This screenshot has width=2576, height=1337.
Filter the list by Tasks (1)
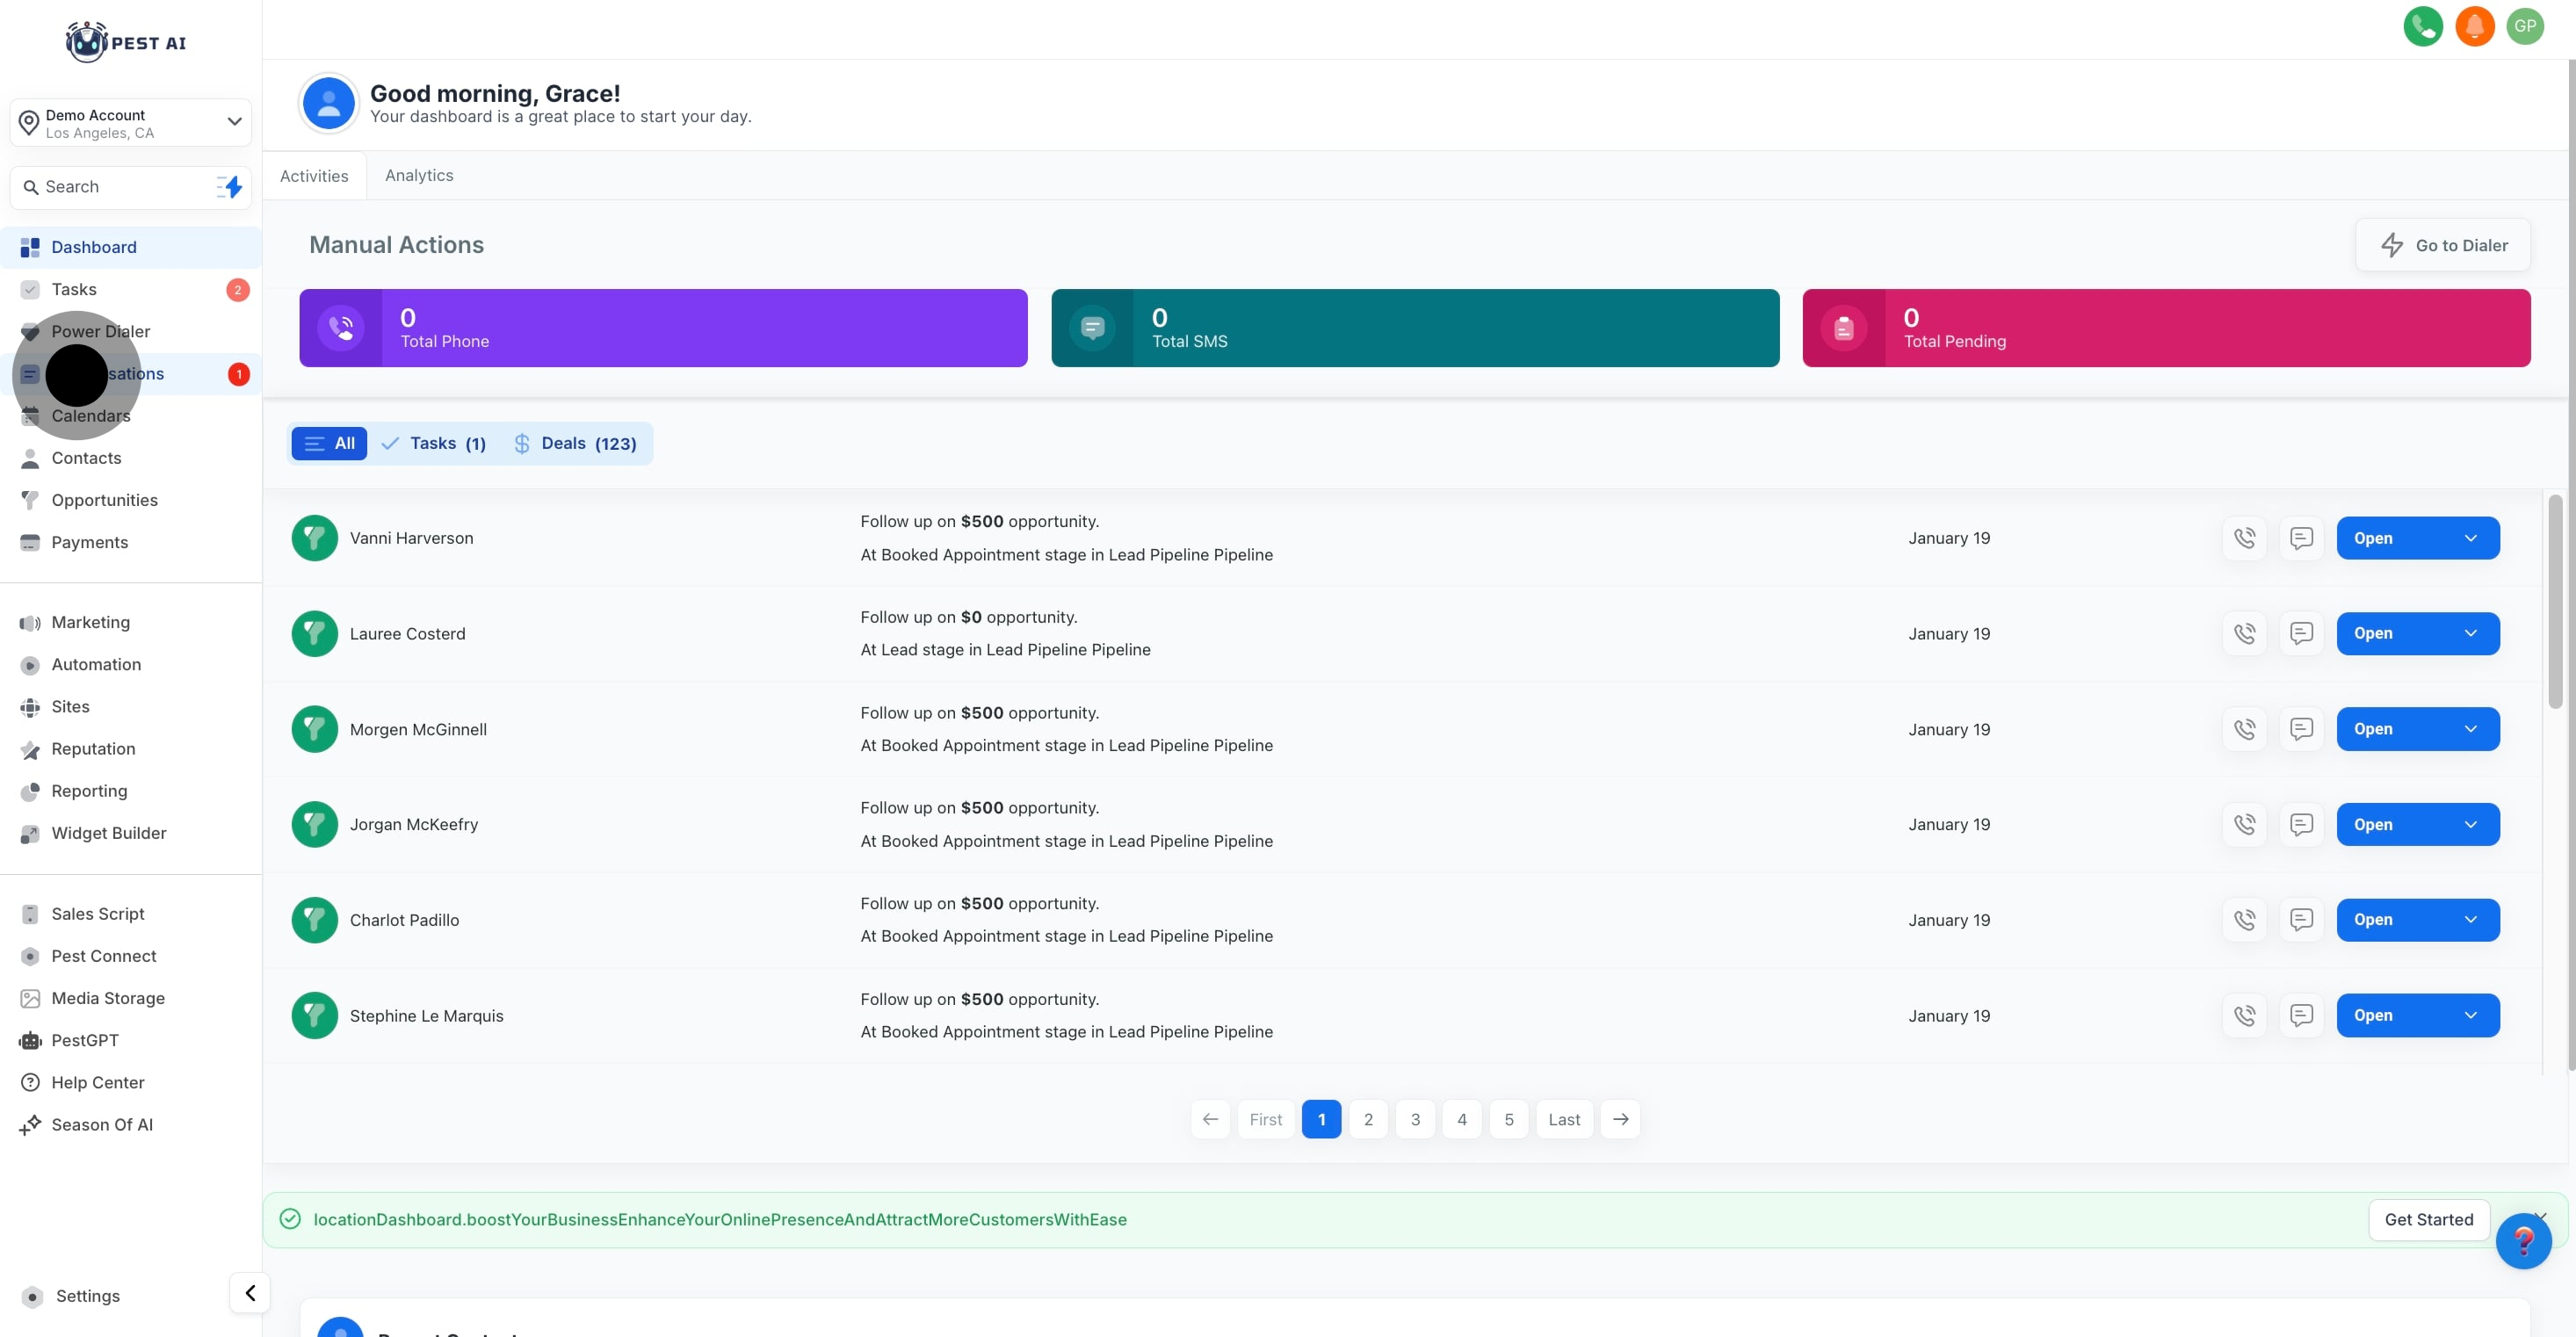(x=434, y=444)
